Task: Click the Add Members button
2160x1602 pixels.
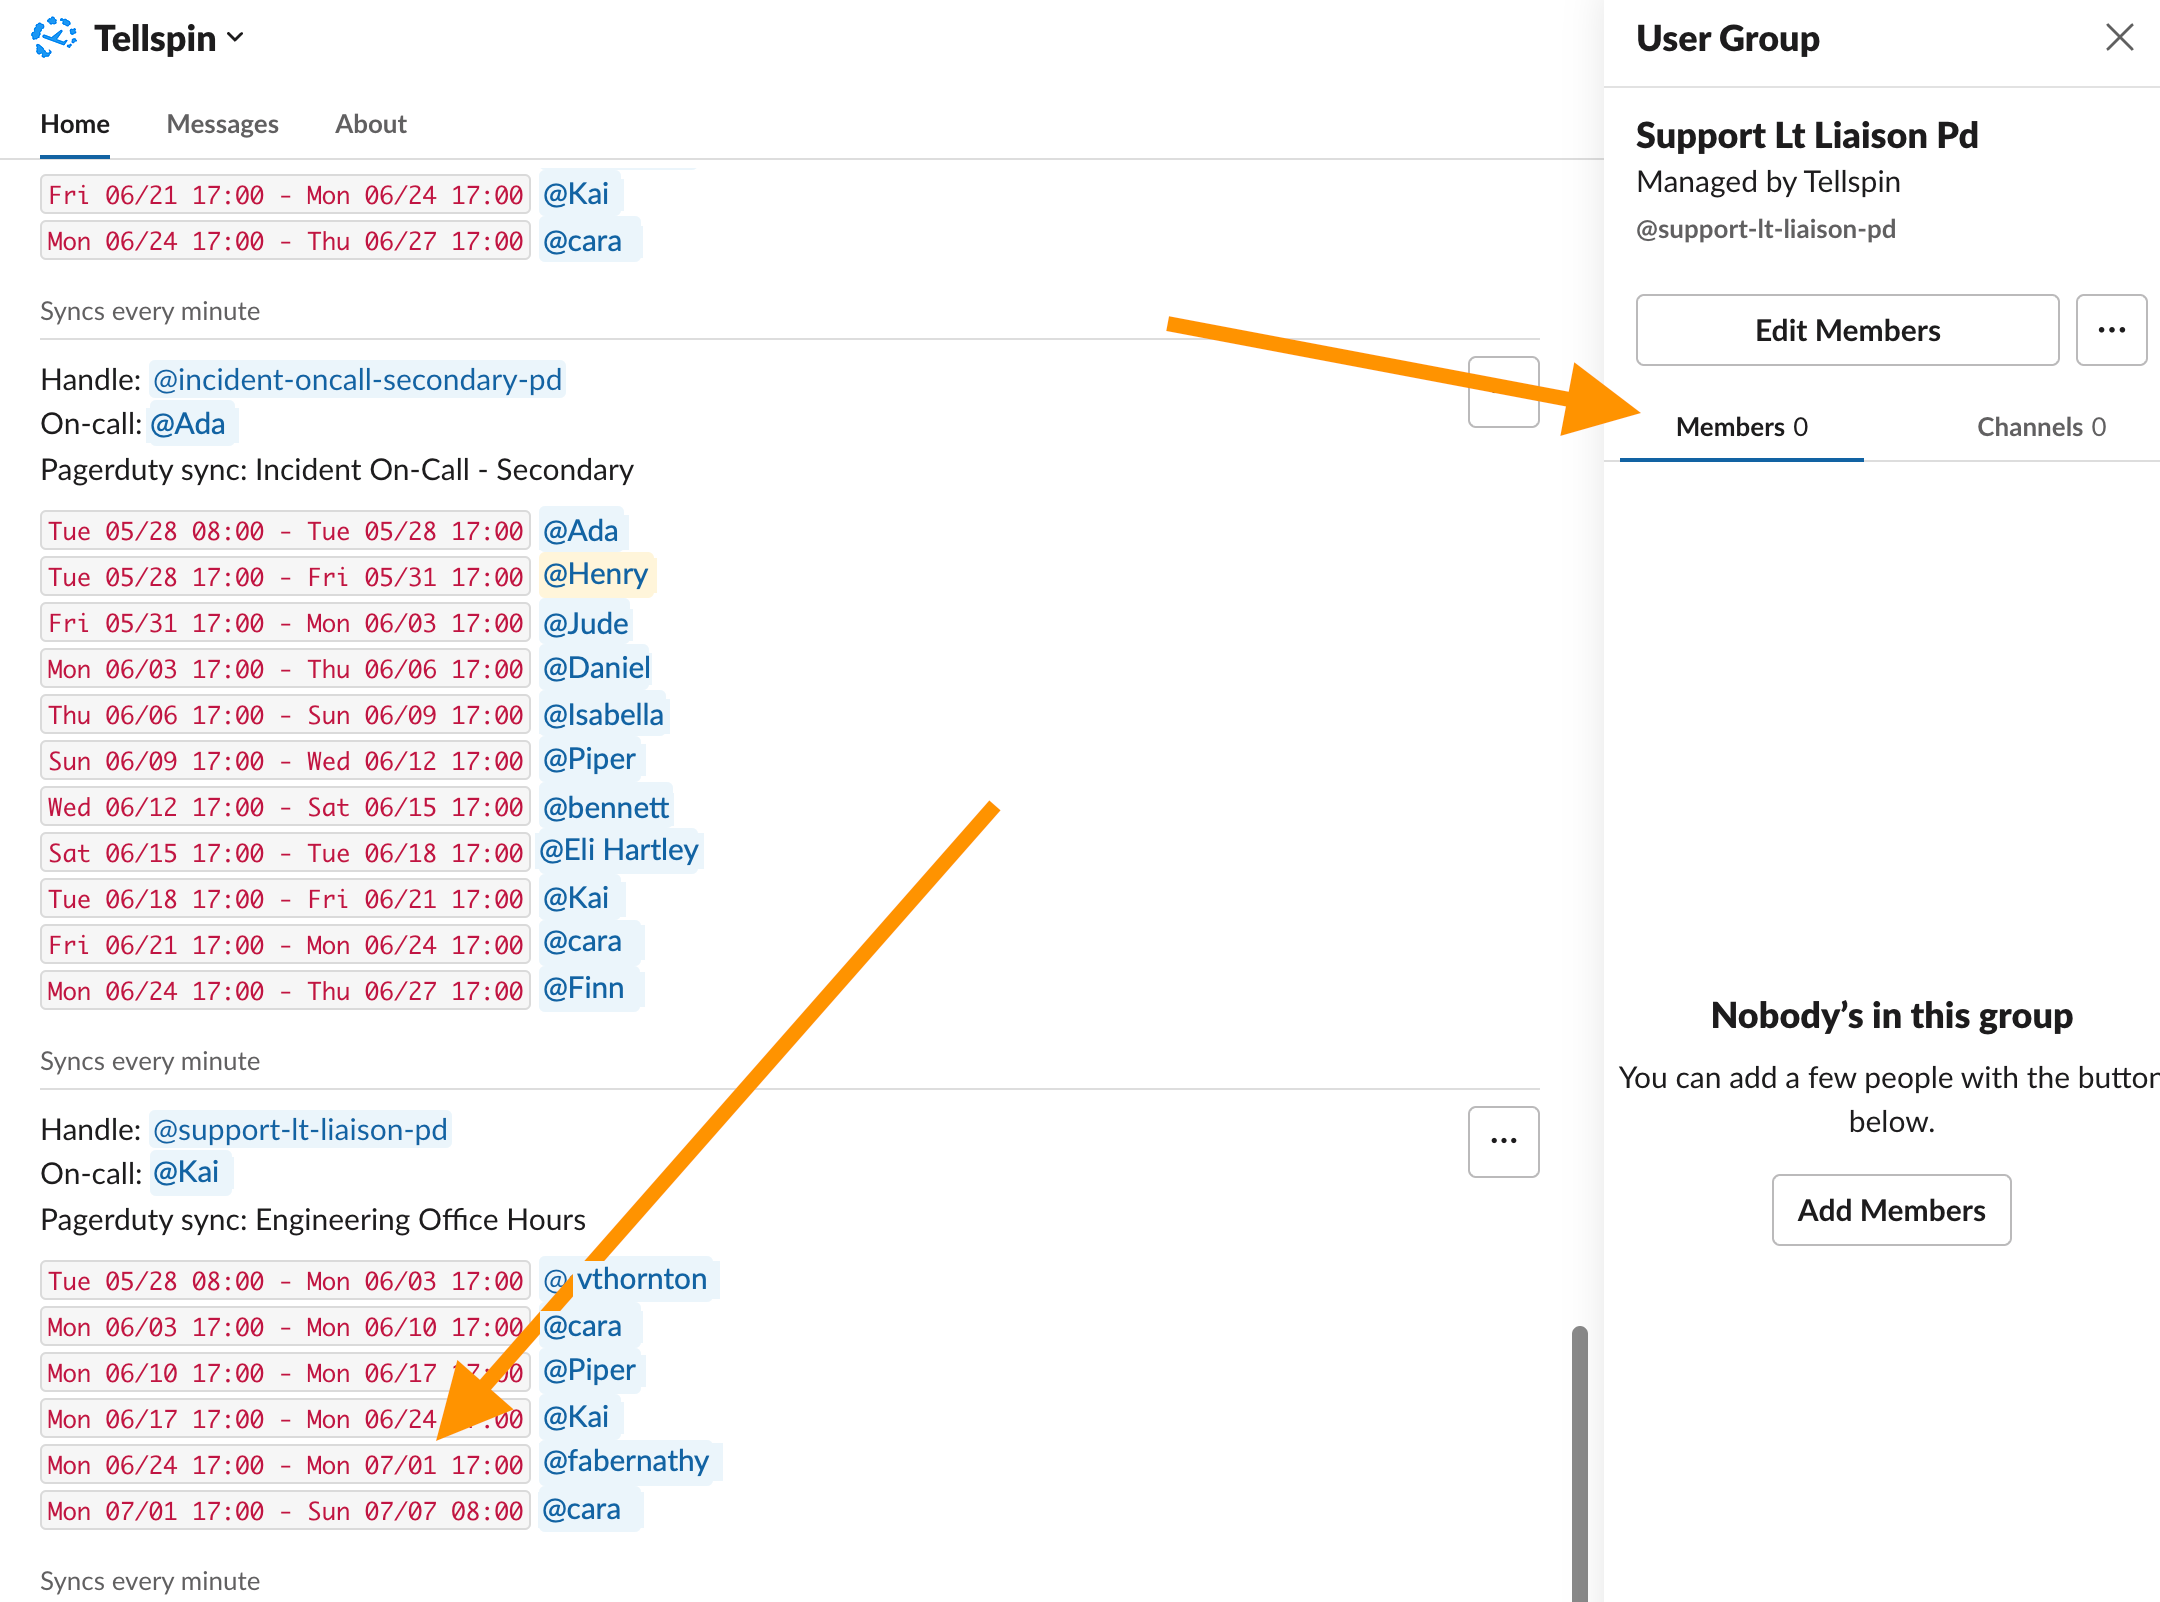Action: pos(1891,1210)
